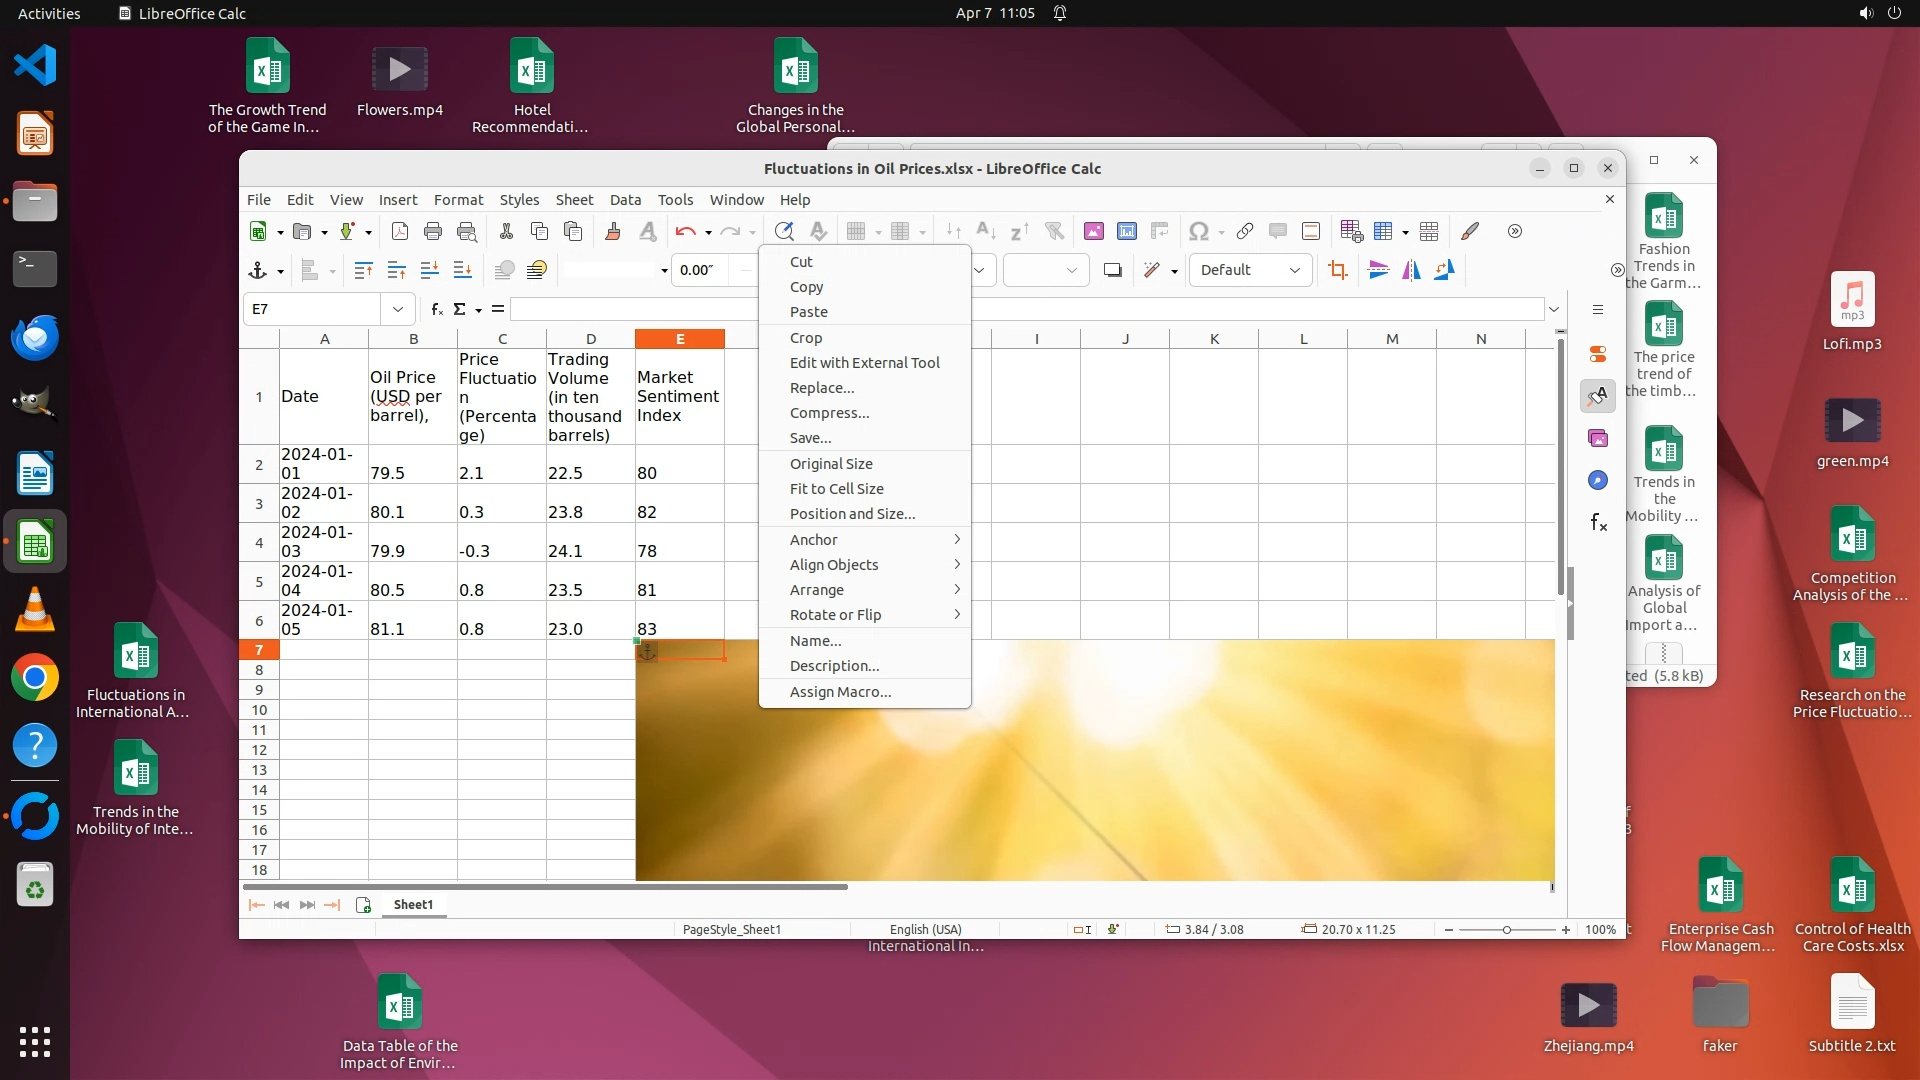Click the Crop image tool icon
Image resolution: width=1920 pixels, height=1080 pixels.
point(1338,270)
